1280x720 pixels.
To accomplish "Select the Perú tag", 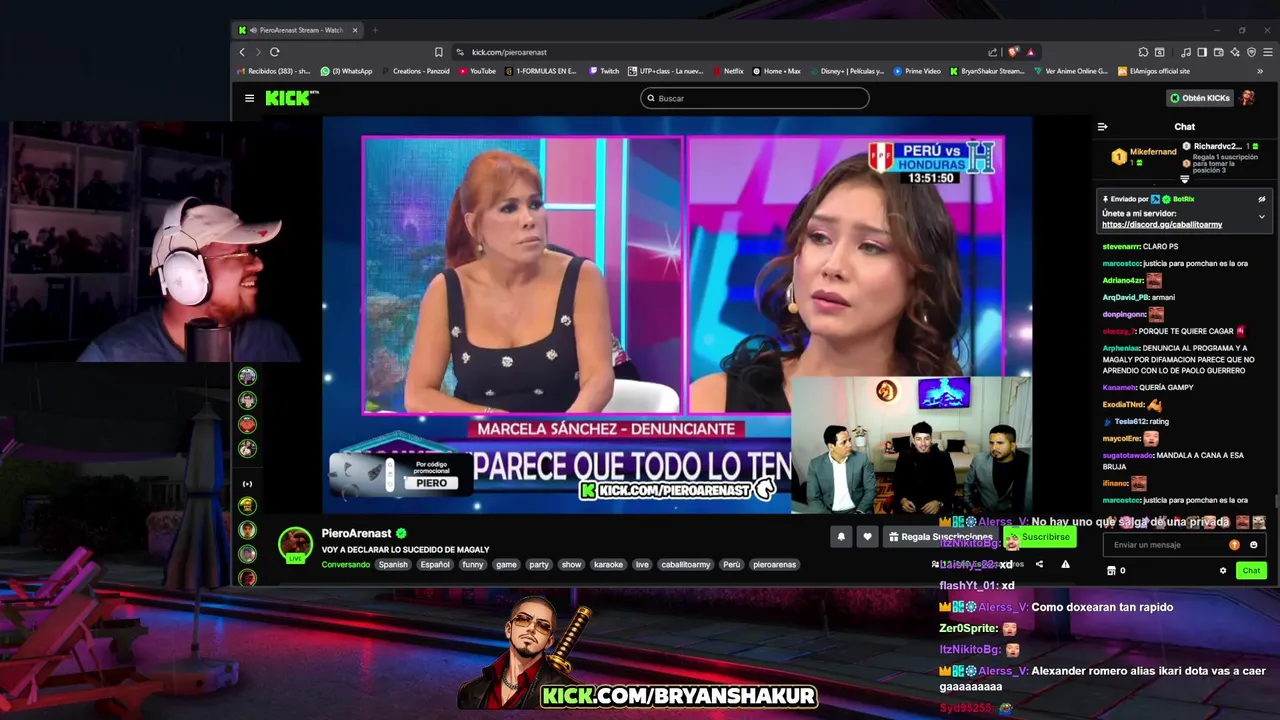I will pyautogui.click(x=732, y=565).
